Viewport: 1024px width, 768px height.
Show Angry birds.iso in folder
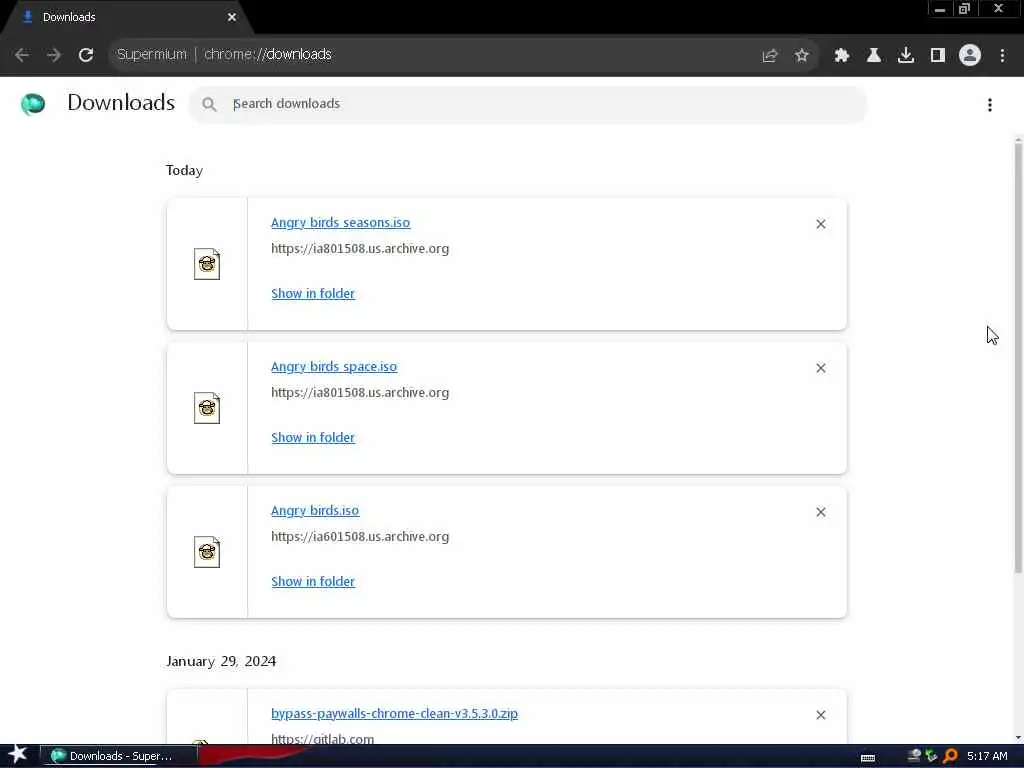(x=313, y=581)
